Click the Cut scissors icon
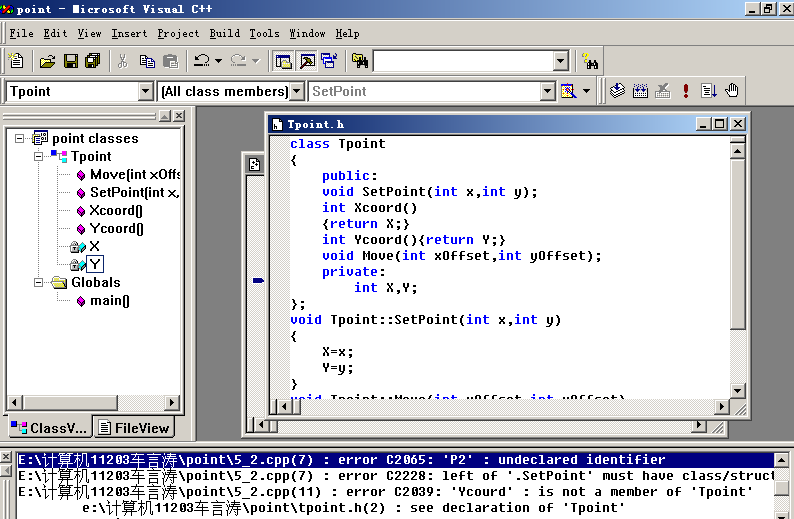The image size is (794, 519). [x=122, y=61]
